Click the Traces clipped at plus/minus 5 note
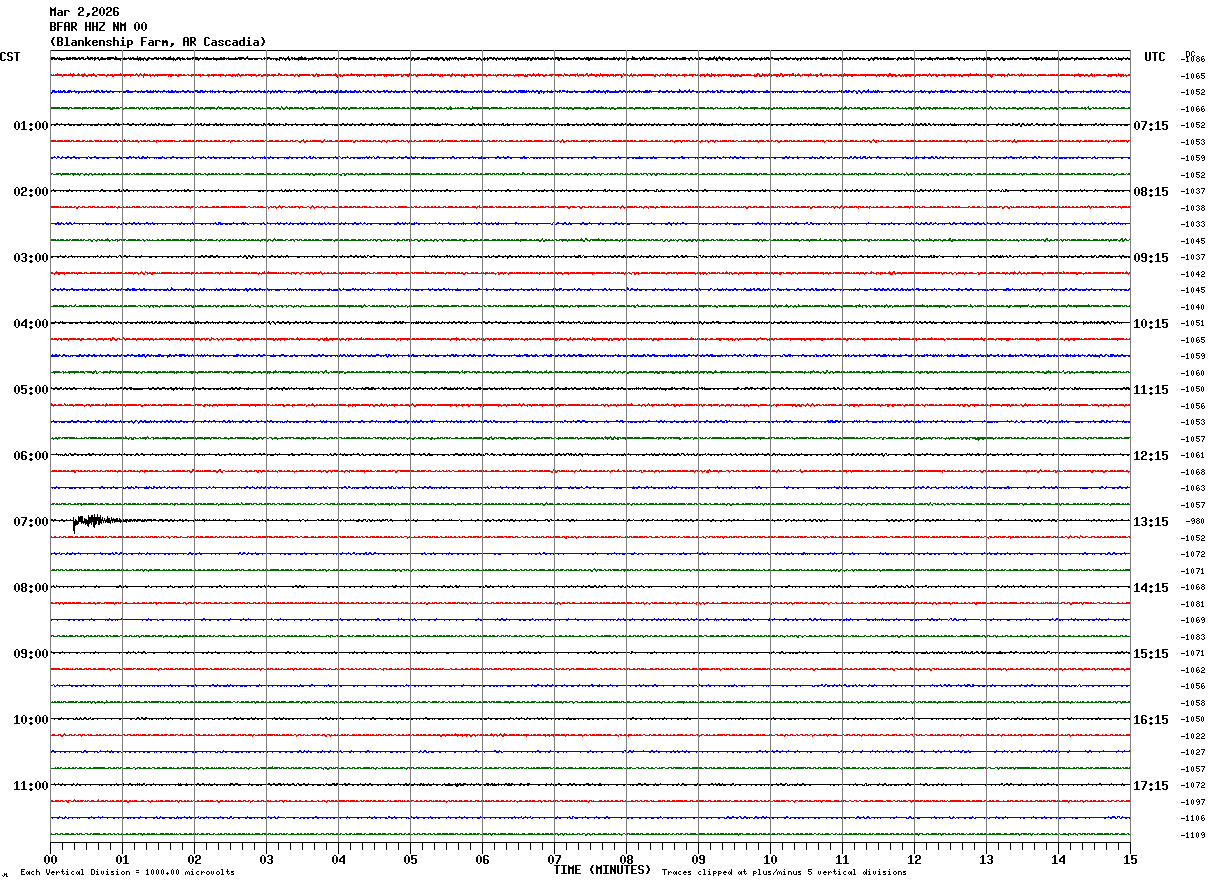The height and width of the screenshot is (886, 1210). coord(784,872)
